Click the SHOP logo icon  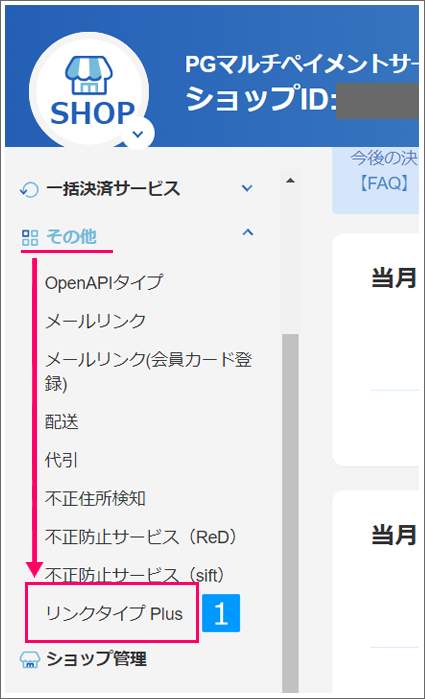point(89,90)
